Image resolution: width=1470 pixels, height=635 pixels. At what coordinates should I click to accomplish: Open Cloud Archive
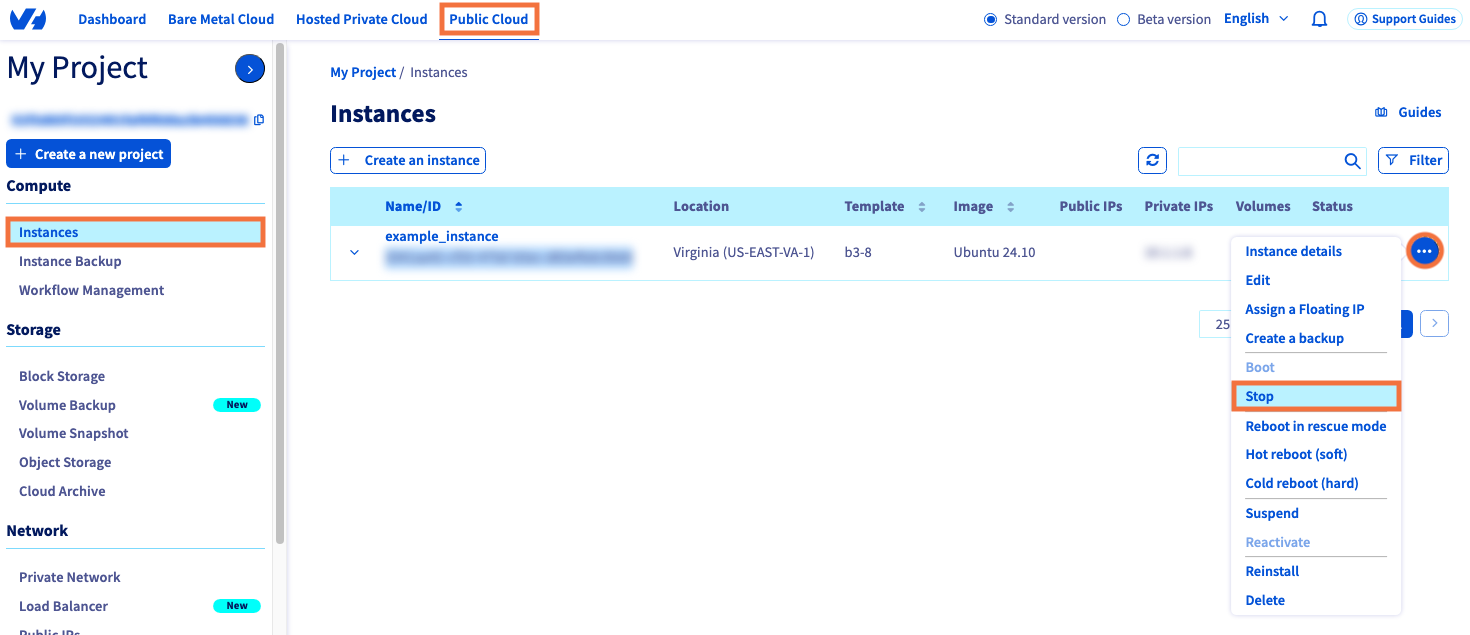62,491
